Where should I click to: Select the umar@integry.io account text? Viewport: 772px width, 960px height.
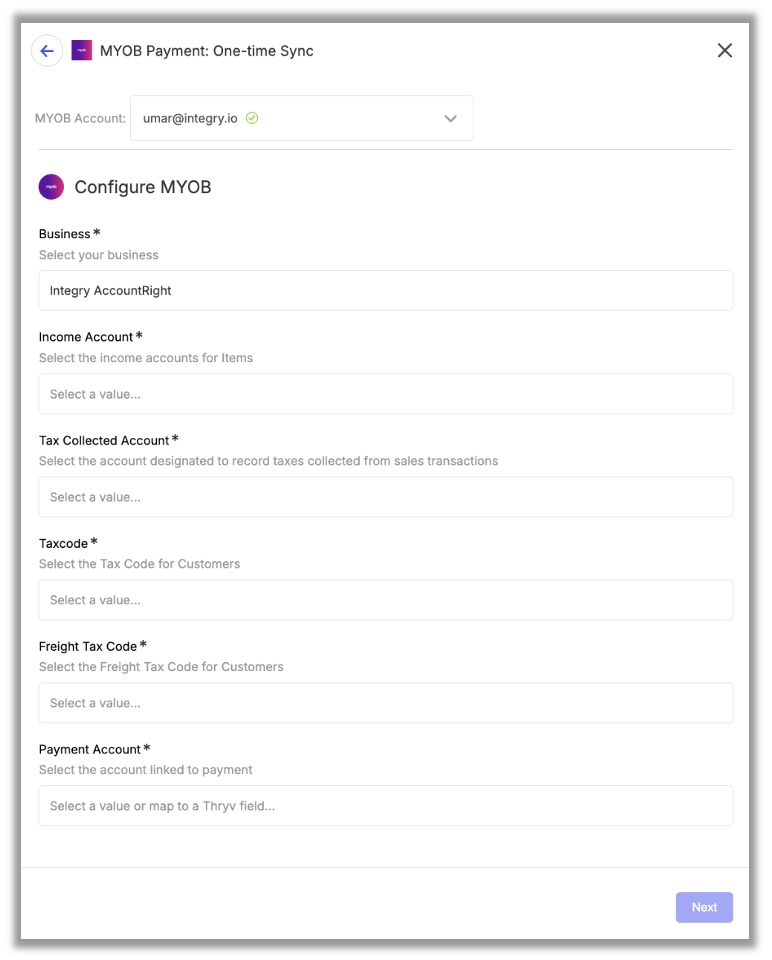tap(190, 118)
